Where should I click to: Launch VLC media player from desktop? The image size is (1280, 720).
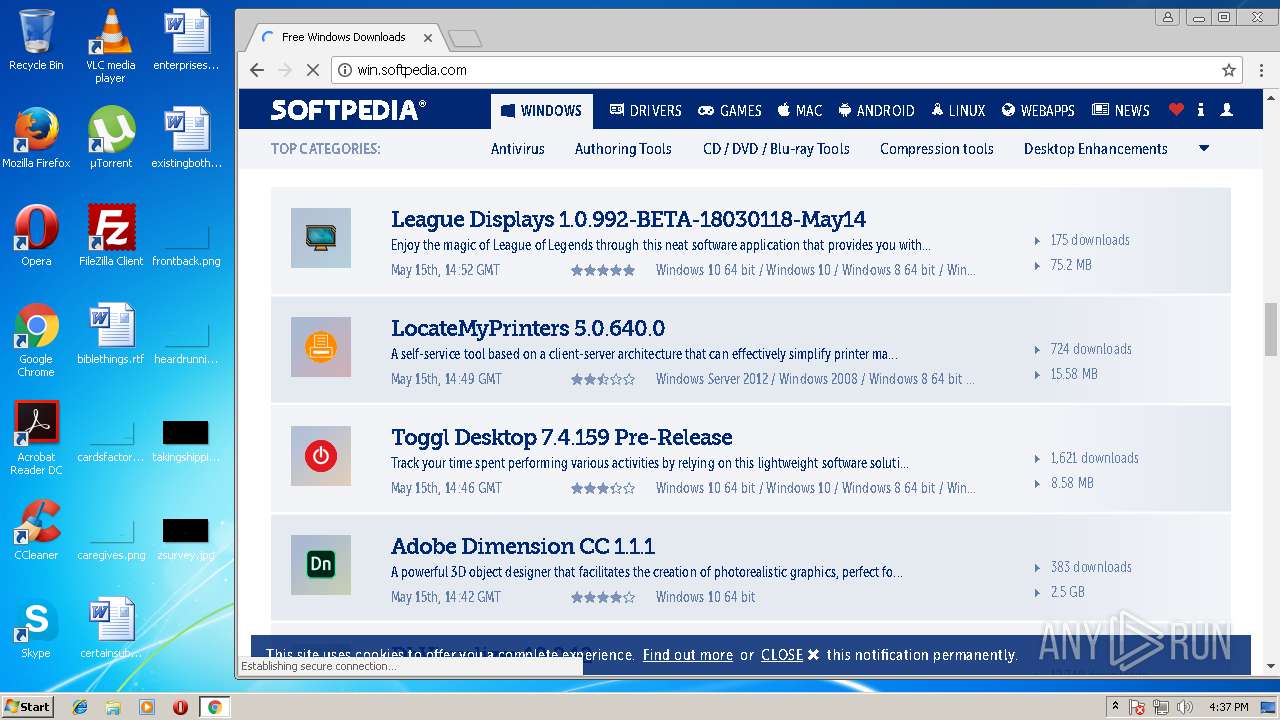coord(110,45)
